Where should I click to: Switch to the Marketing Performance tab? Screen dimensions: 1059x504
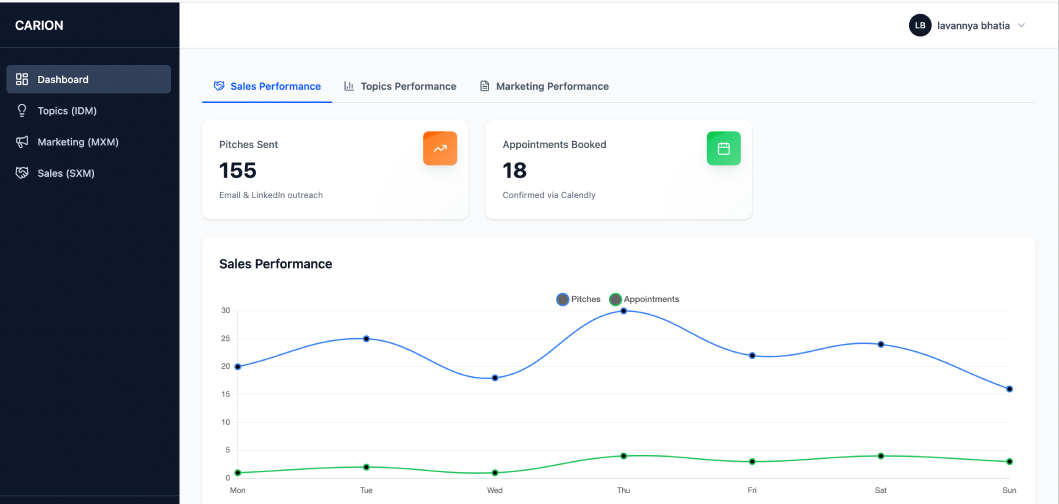point(552,86)
